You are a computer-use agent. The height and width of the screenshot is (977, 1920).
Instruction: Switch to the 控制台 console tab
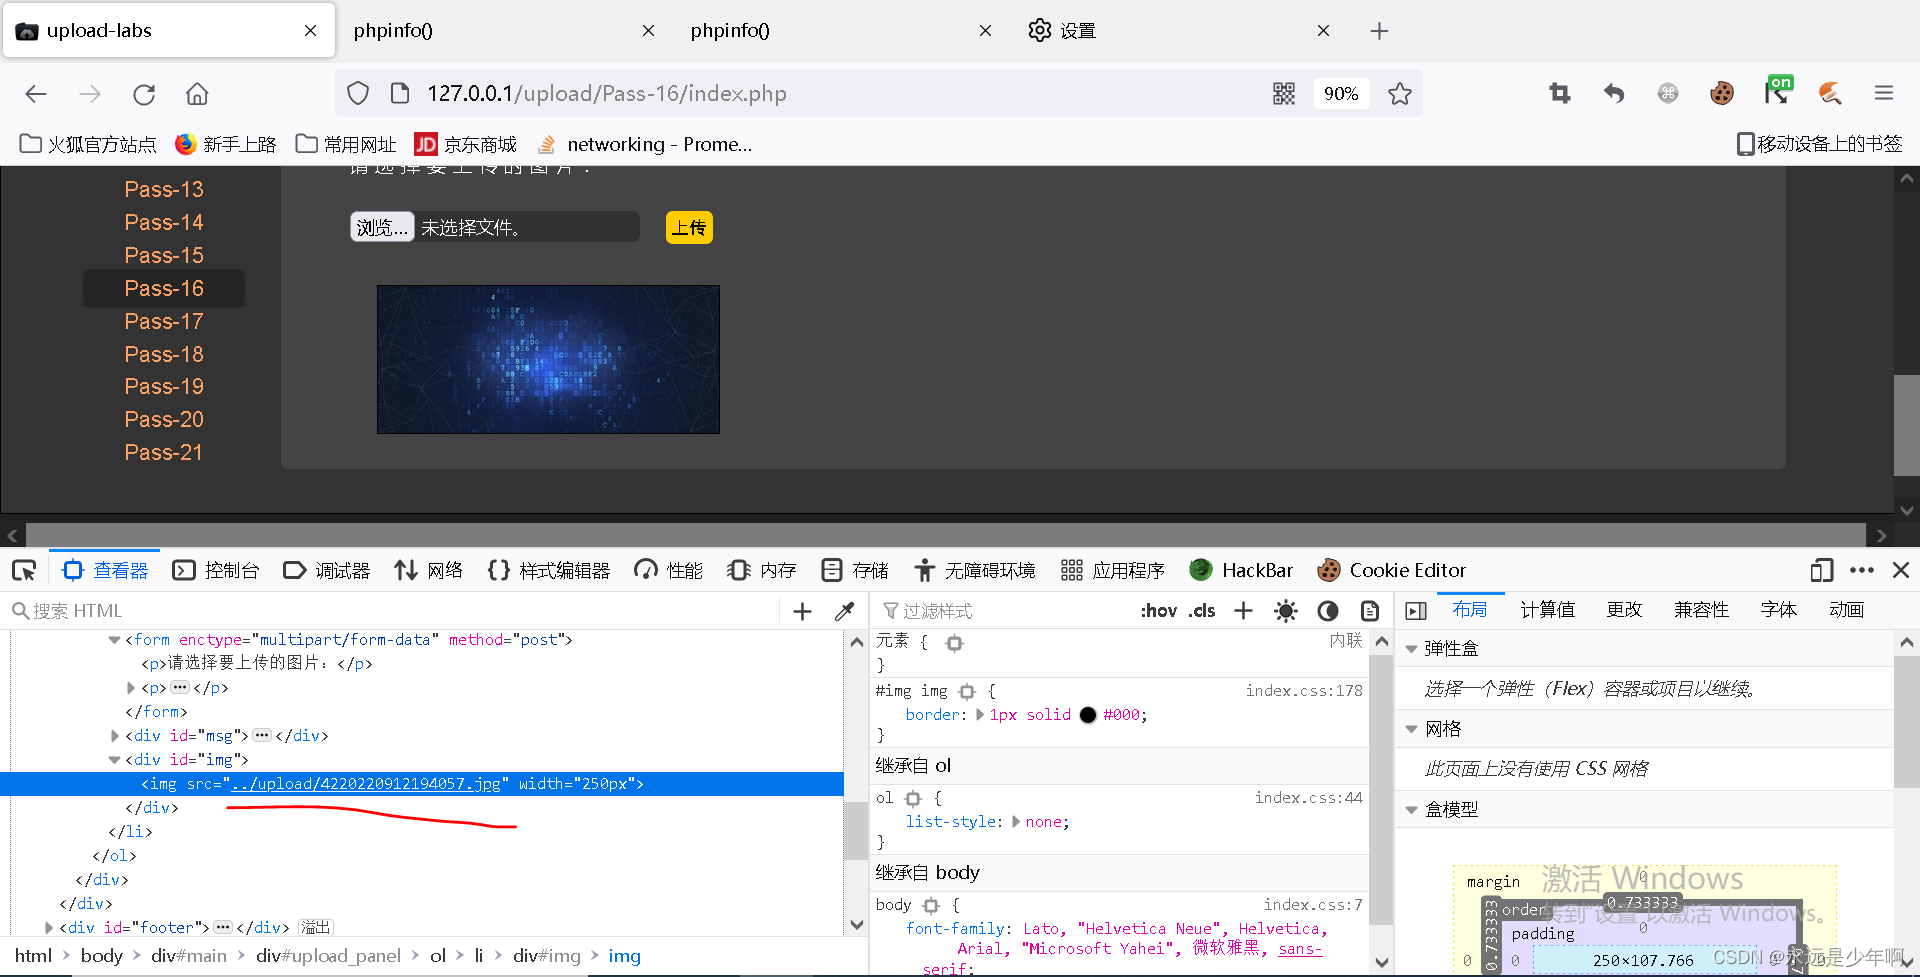[216, 570]
